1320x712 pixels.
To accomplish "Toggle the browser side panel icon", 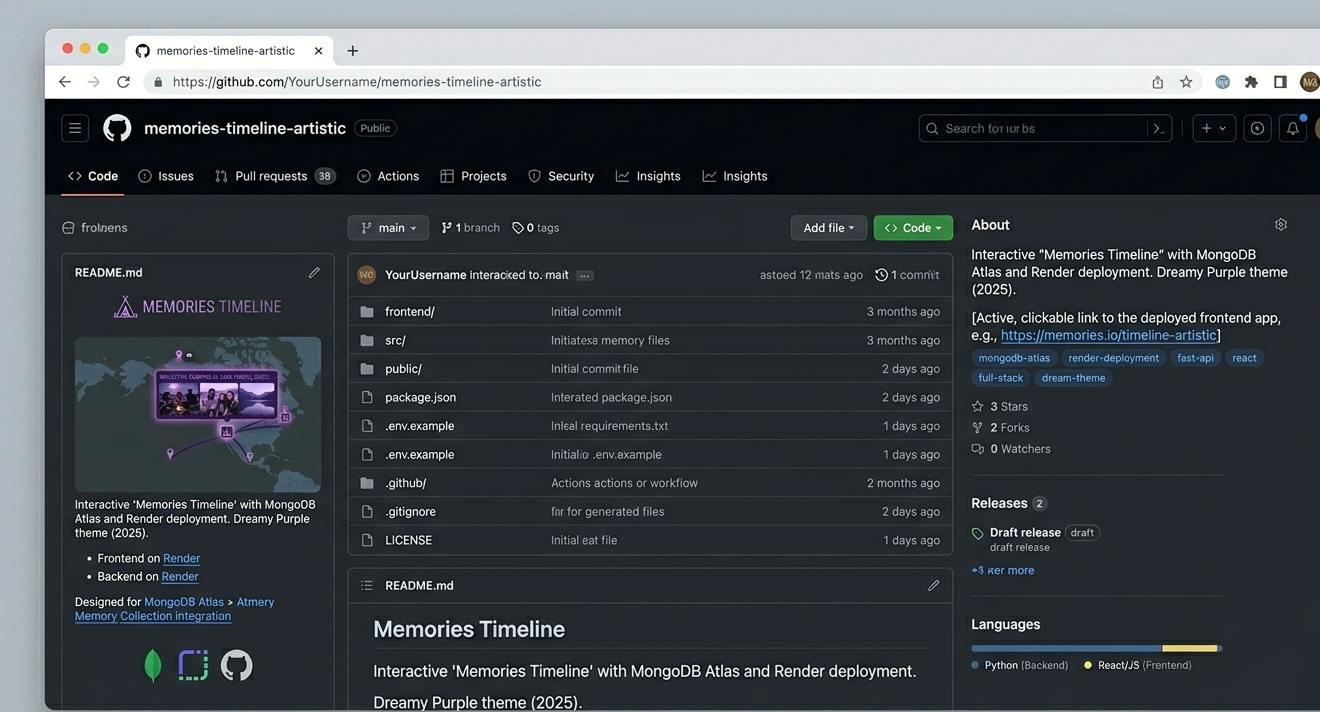I will tap(1280, 82).
